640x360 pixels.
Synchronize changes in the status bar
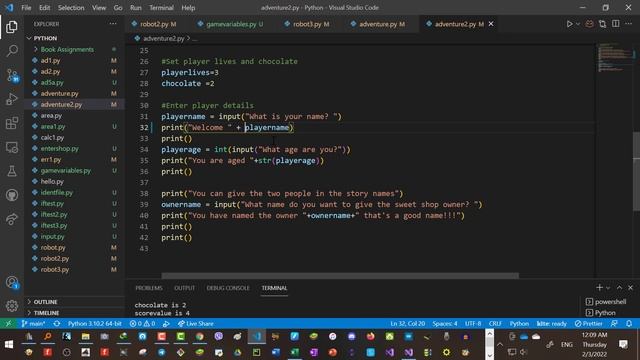(57, 324)
